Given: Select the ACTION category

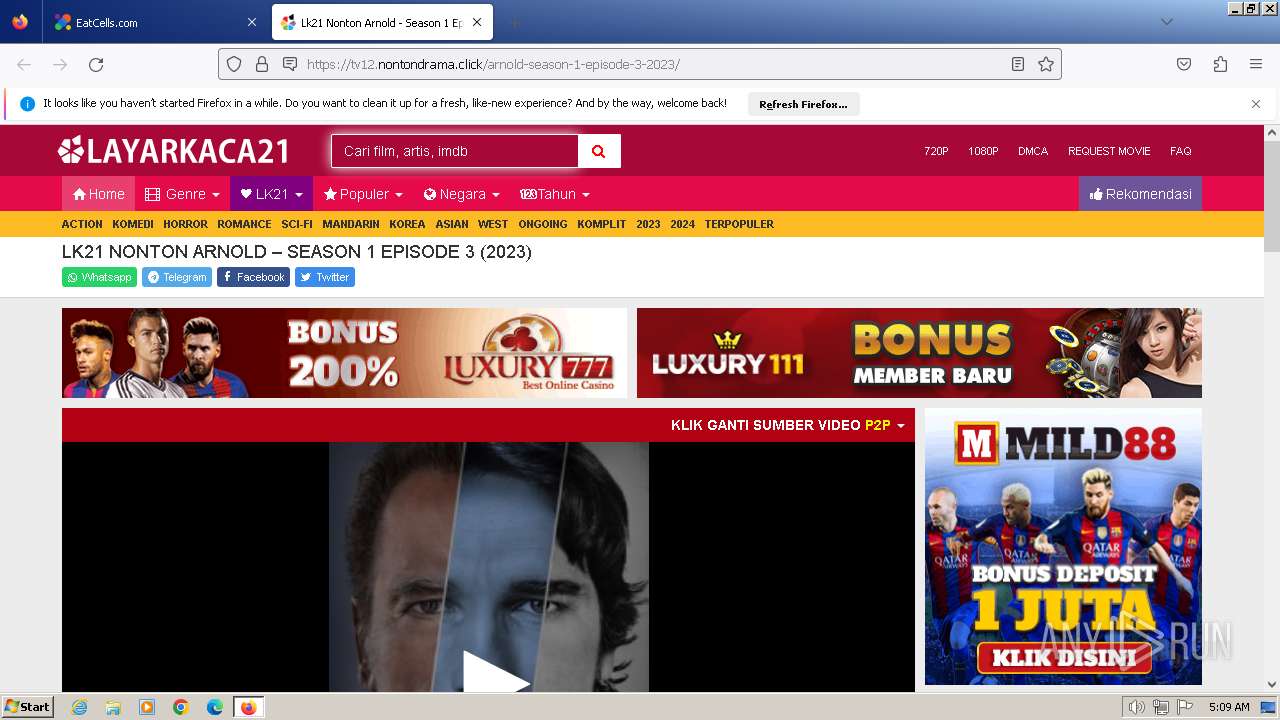Looking at the screenshot, I should click(82, 224).
